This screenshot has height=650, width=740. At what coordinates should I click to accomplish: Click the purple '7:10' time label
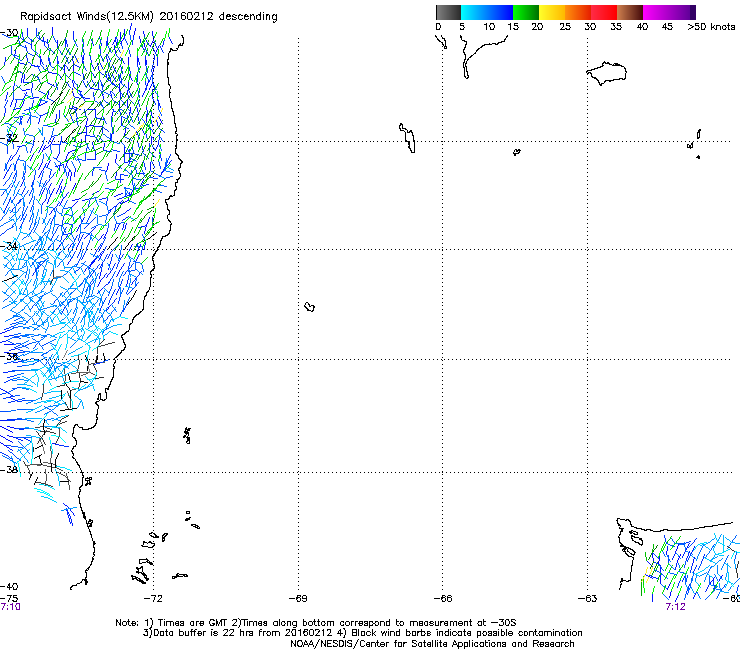[x=10, y=607]
